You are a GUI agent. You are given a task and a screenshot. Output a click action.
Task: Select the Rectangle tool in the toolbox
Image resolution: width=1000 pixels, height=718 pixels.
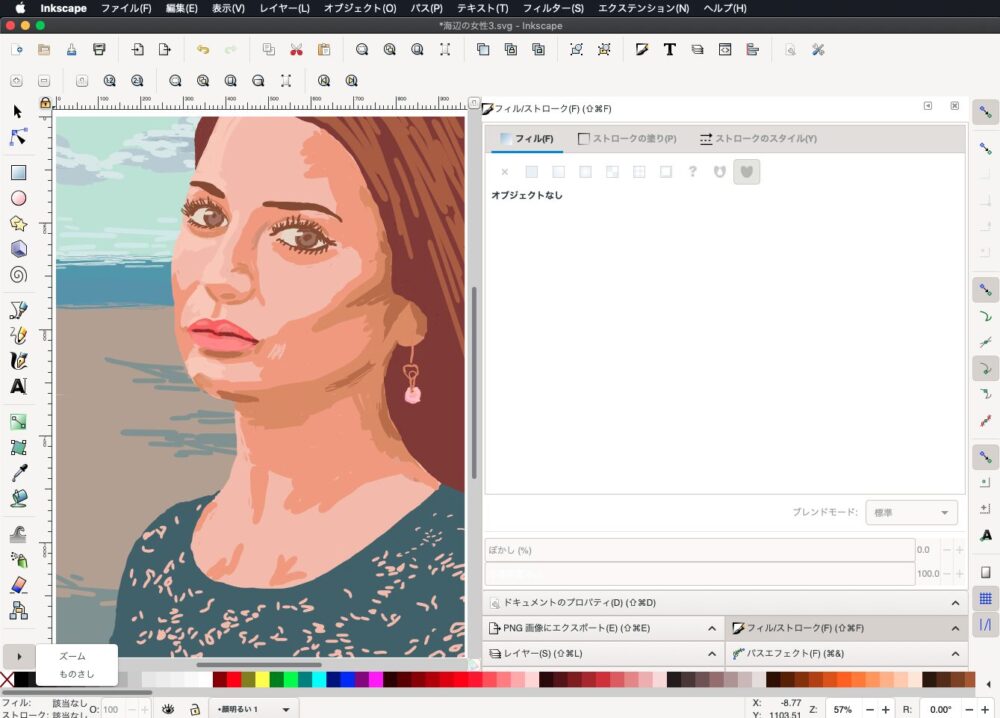(18, 172)
